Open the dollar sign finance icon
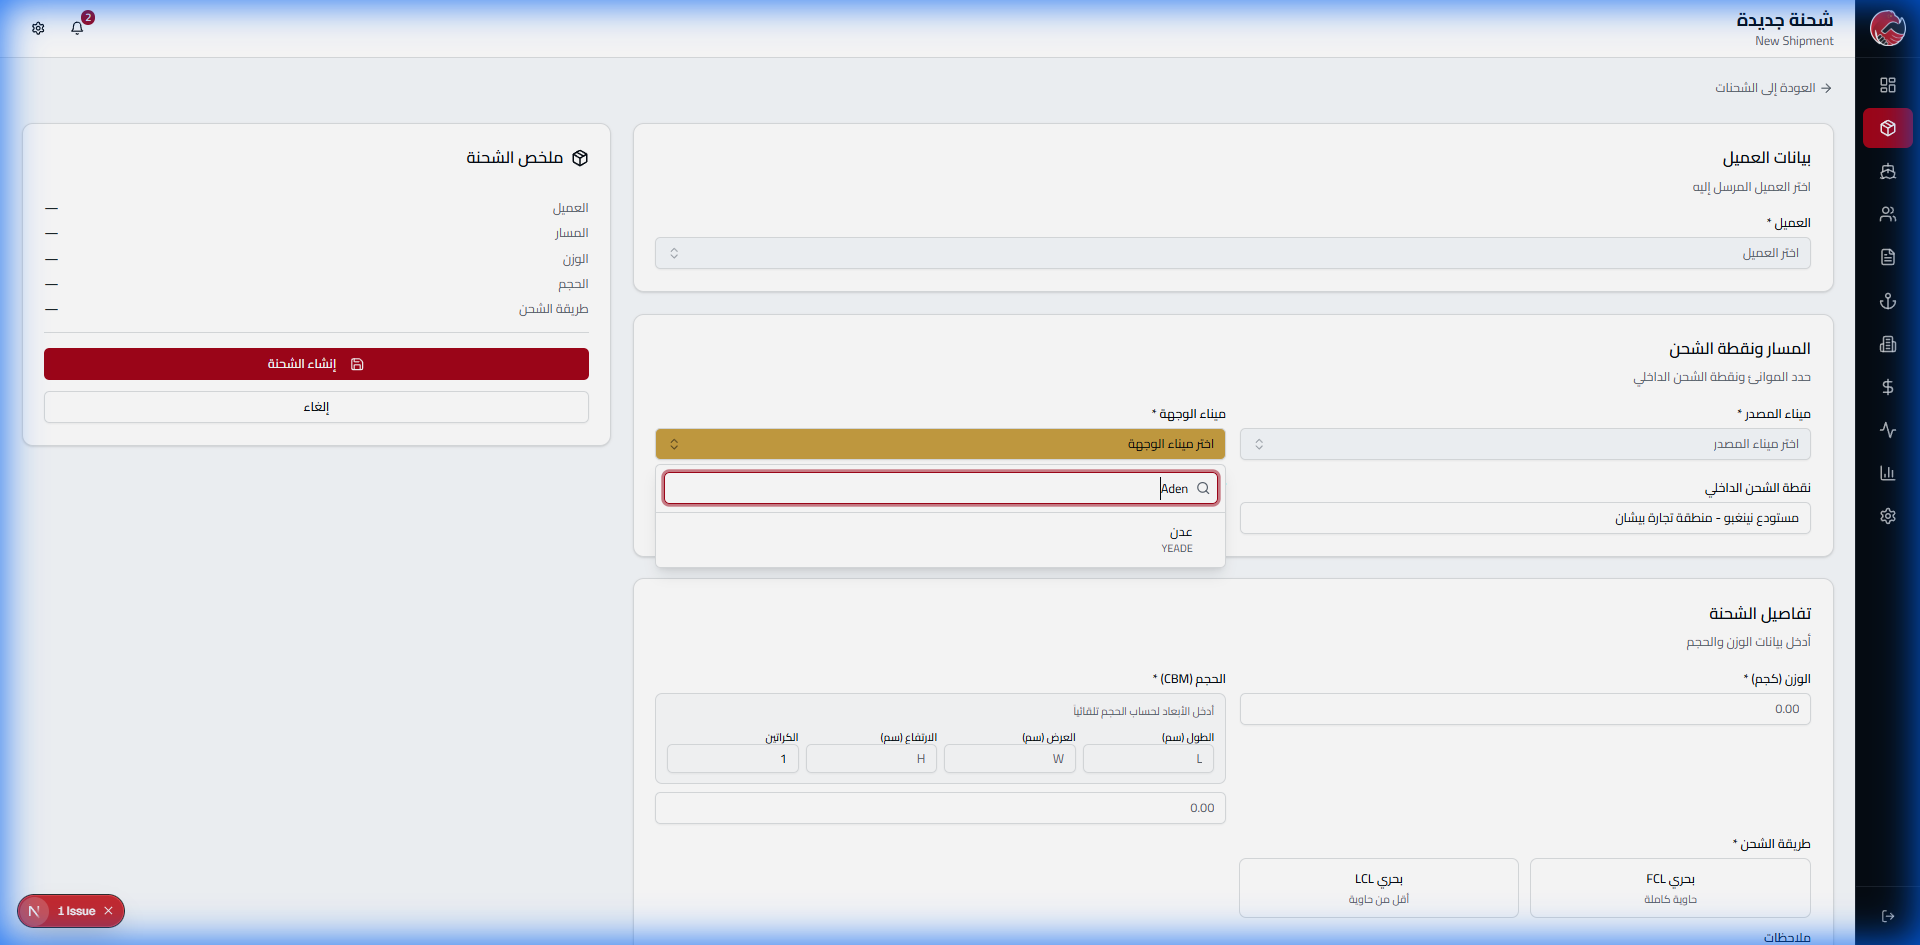Screen dimensions: 1920x945 coord(1887,387)
